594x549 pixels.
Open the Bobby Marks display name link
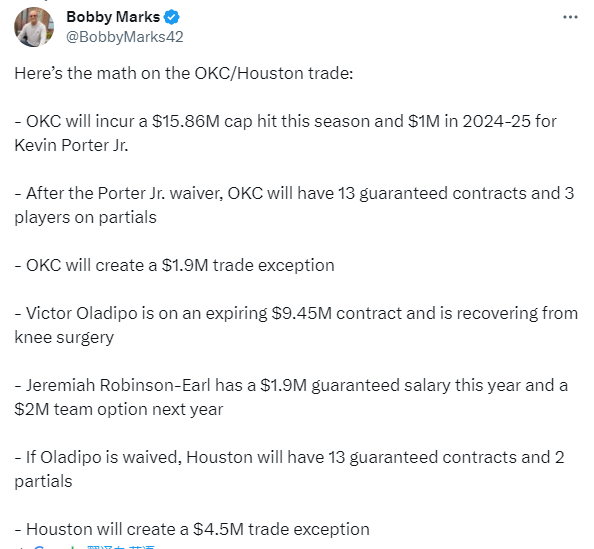point(113,17)
